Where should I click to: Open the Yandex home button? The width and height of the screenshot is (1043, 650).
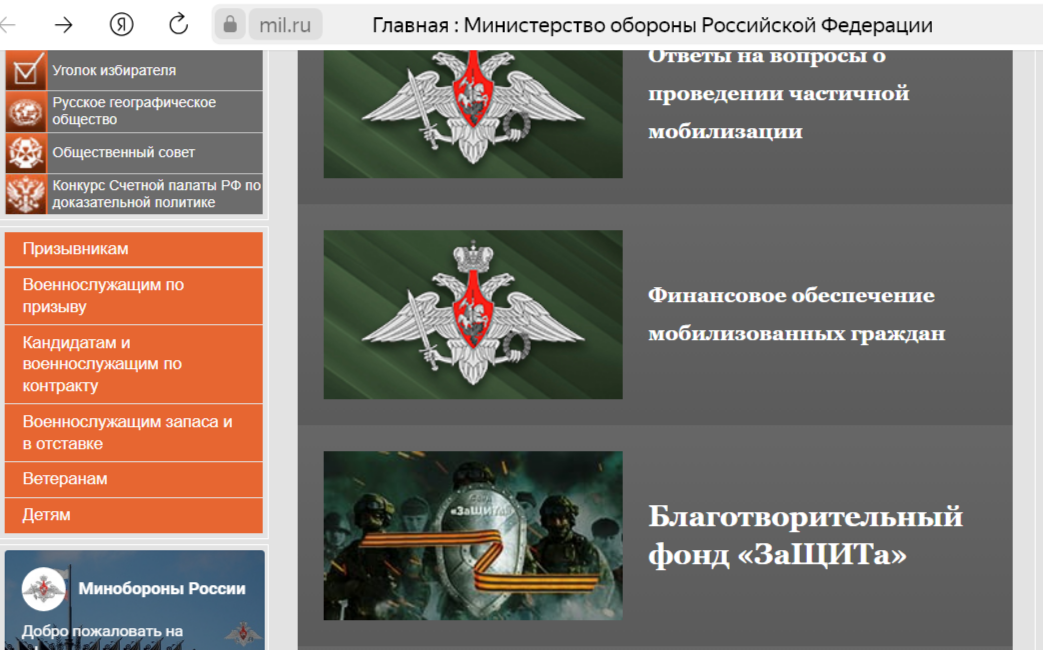click(121, 25)
